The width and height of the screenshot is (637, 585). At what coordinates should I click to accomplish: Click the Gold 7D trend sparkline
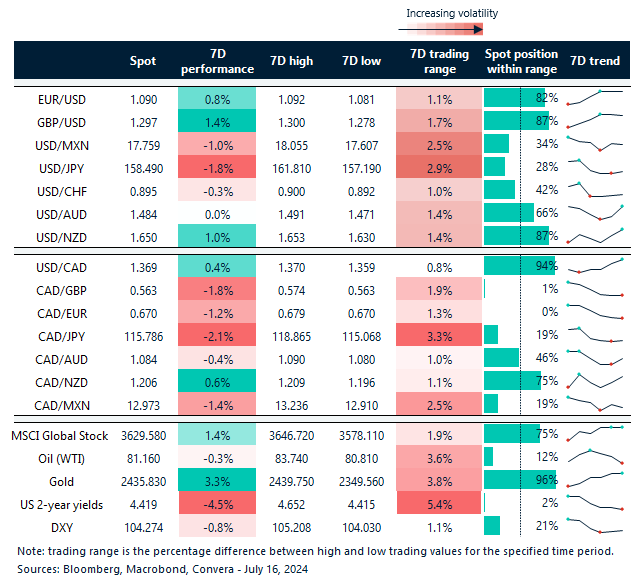tap(595, 483)
